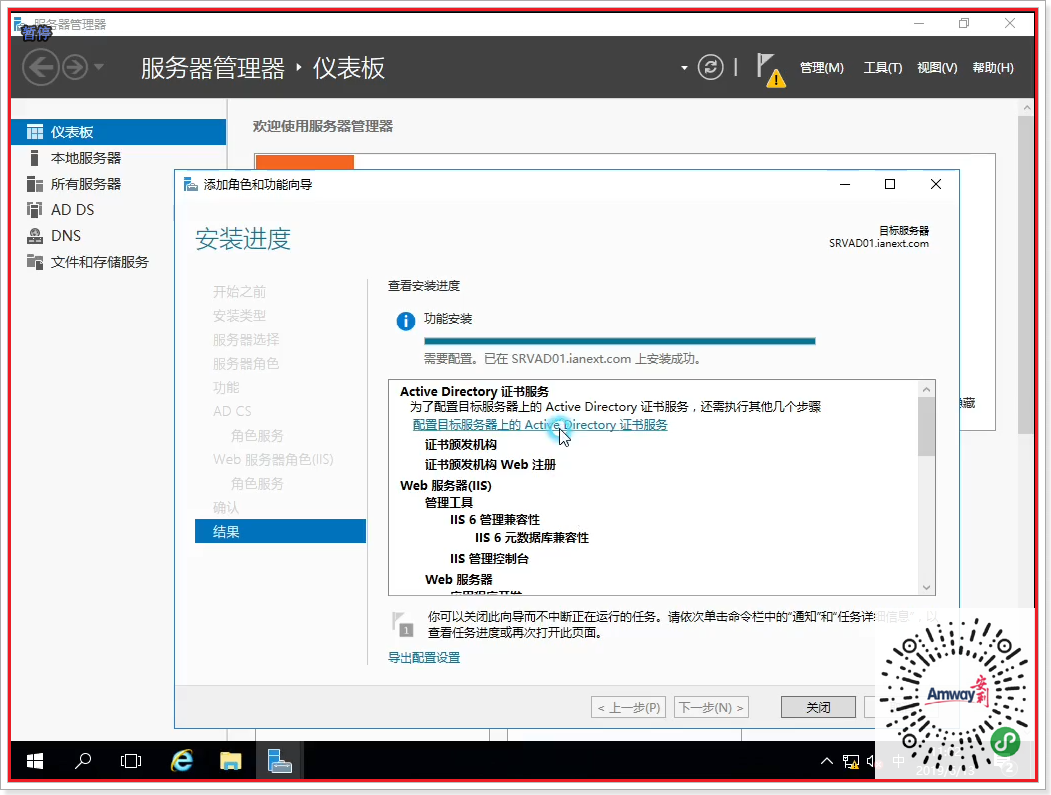Select the '证书颁发机构' entry in results
Image resolution: width=1051 pixels, height=795 pixels.
(460, 444)
